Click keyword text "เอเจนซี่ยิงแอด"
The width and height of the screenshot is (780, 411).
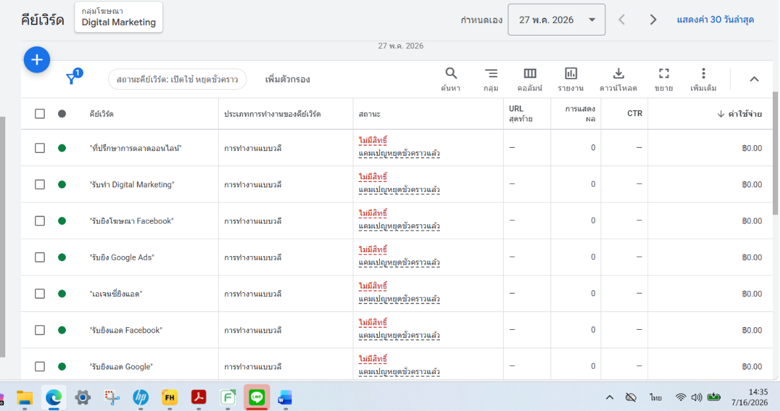point(116,294)
